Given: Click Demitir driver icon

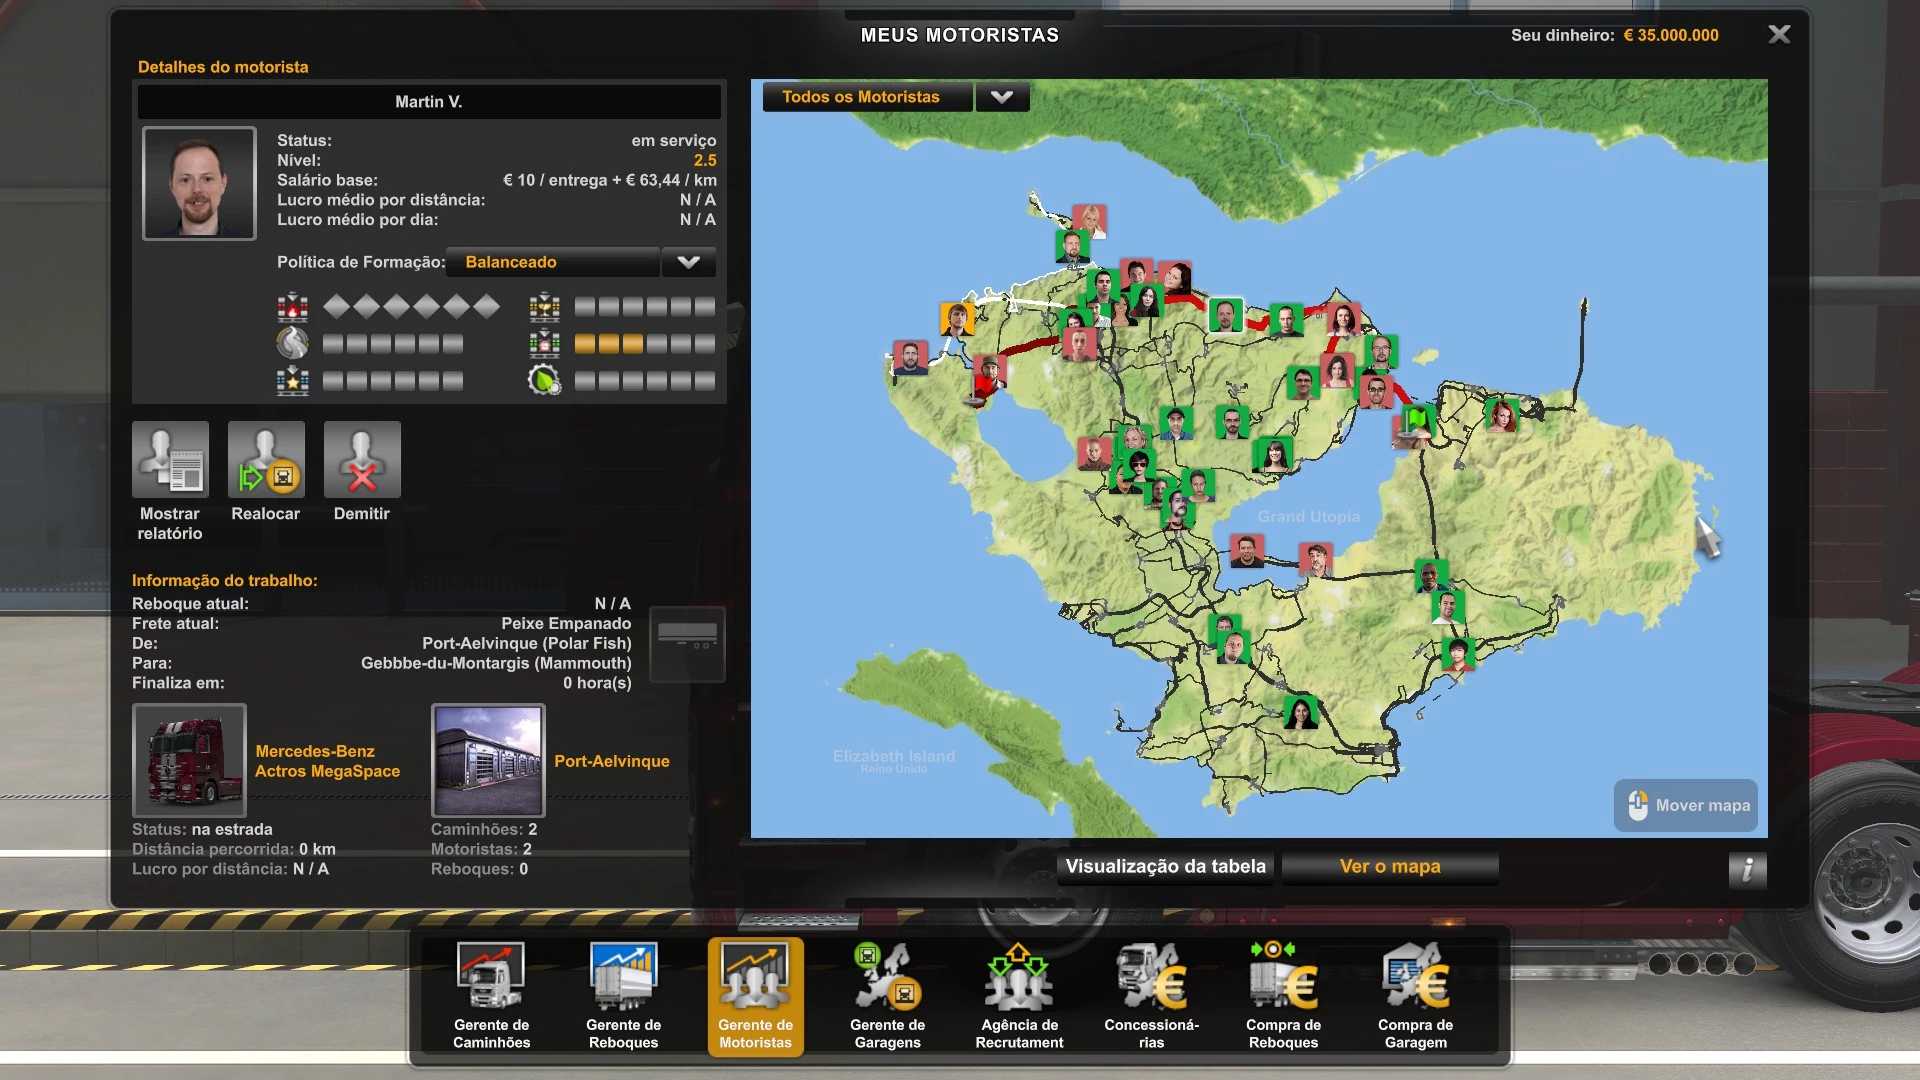Looking at the screenshot, I should pos(362,460).
